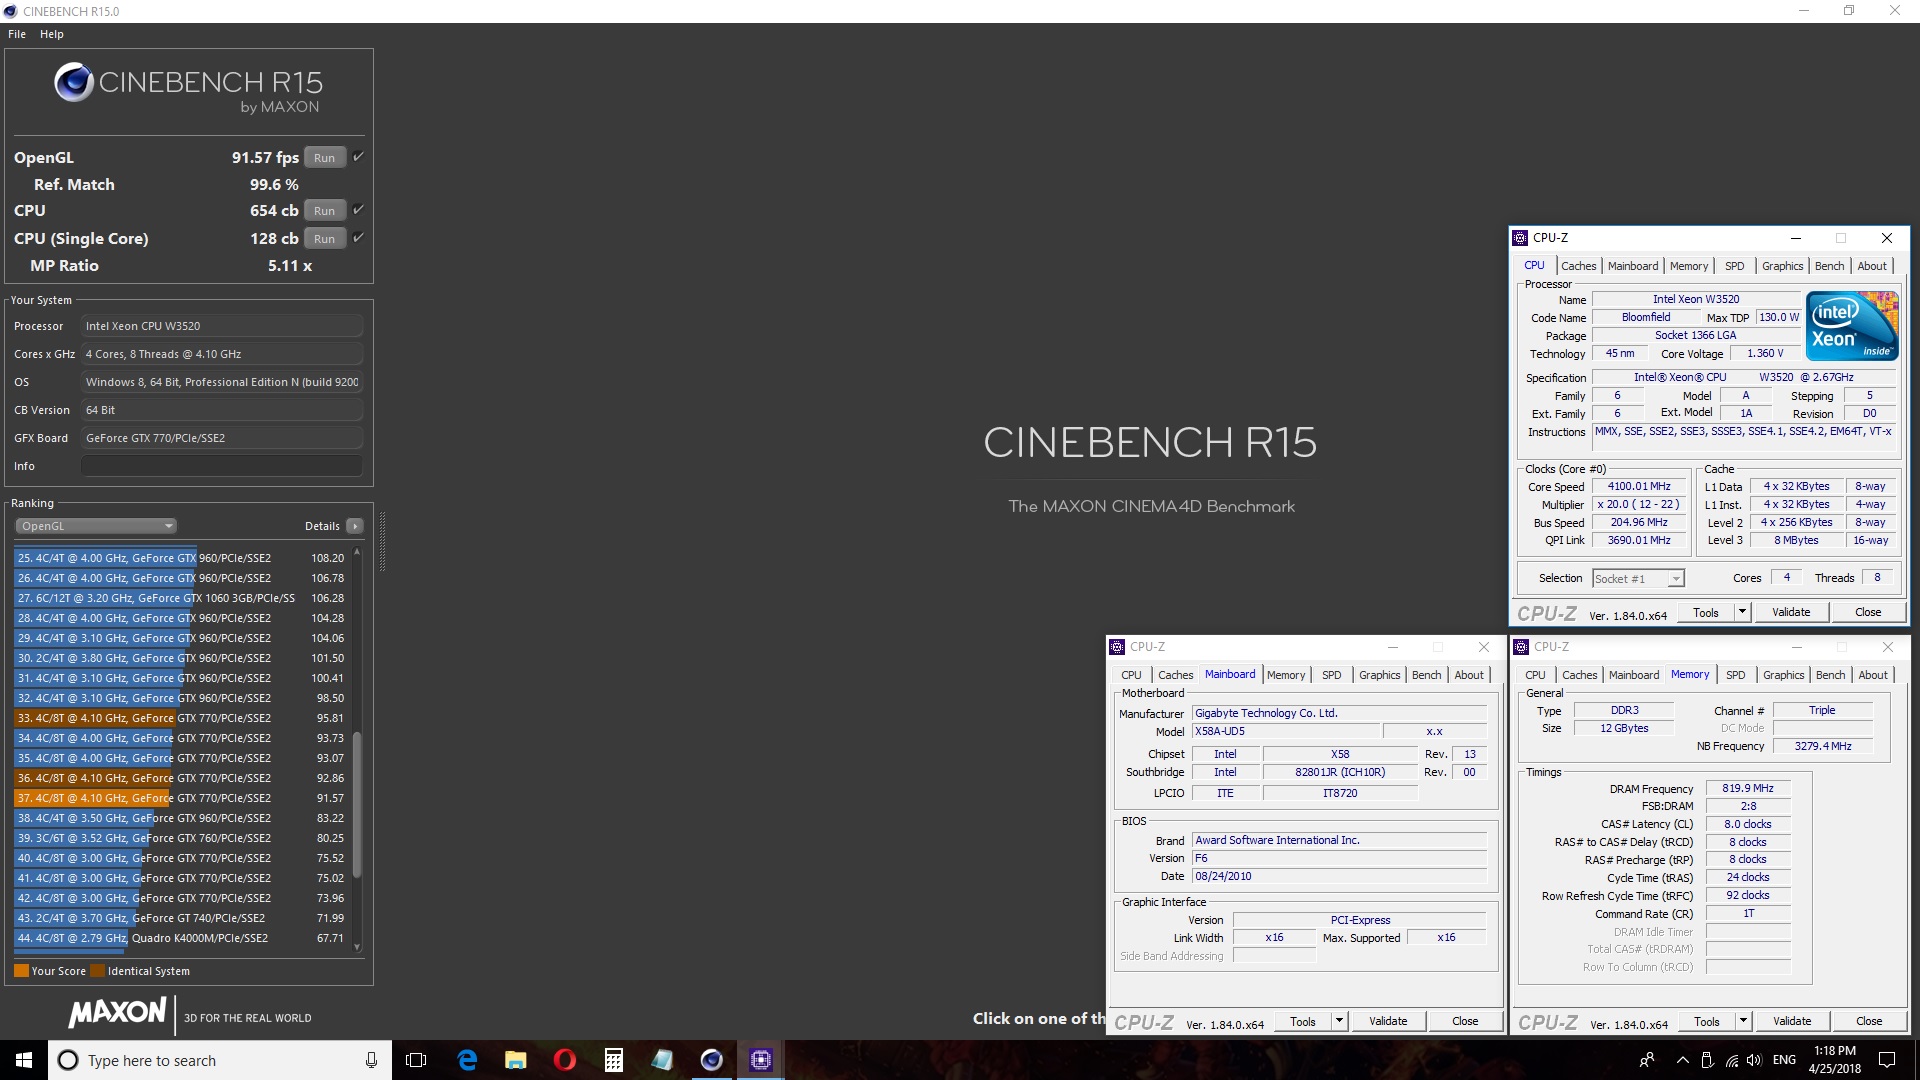Click Close in Mainboard CPU-Z window

pyautogui.click(x=1465, y=1021)
